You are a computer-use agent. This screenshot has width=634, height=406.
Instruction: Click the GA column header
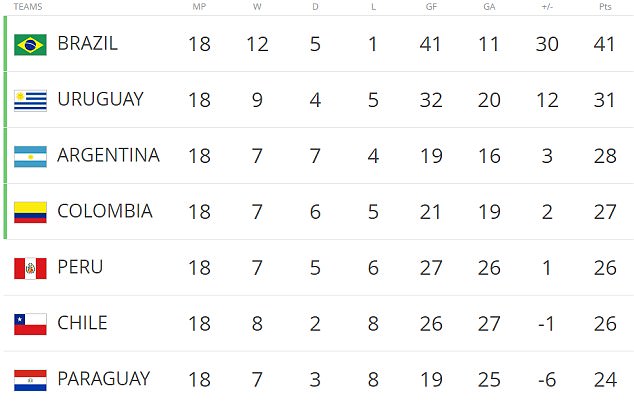pyautogui.click(x=487, y=7)
